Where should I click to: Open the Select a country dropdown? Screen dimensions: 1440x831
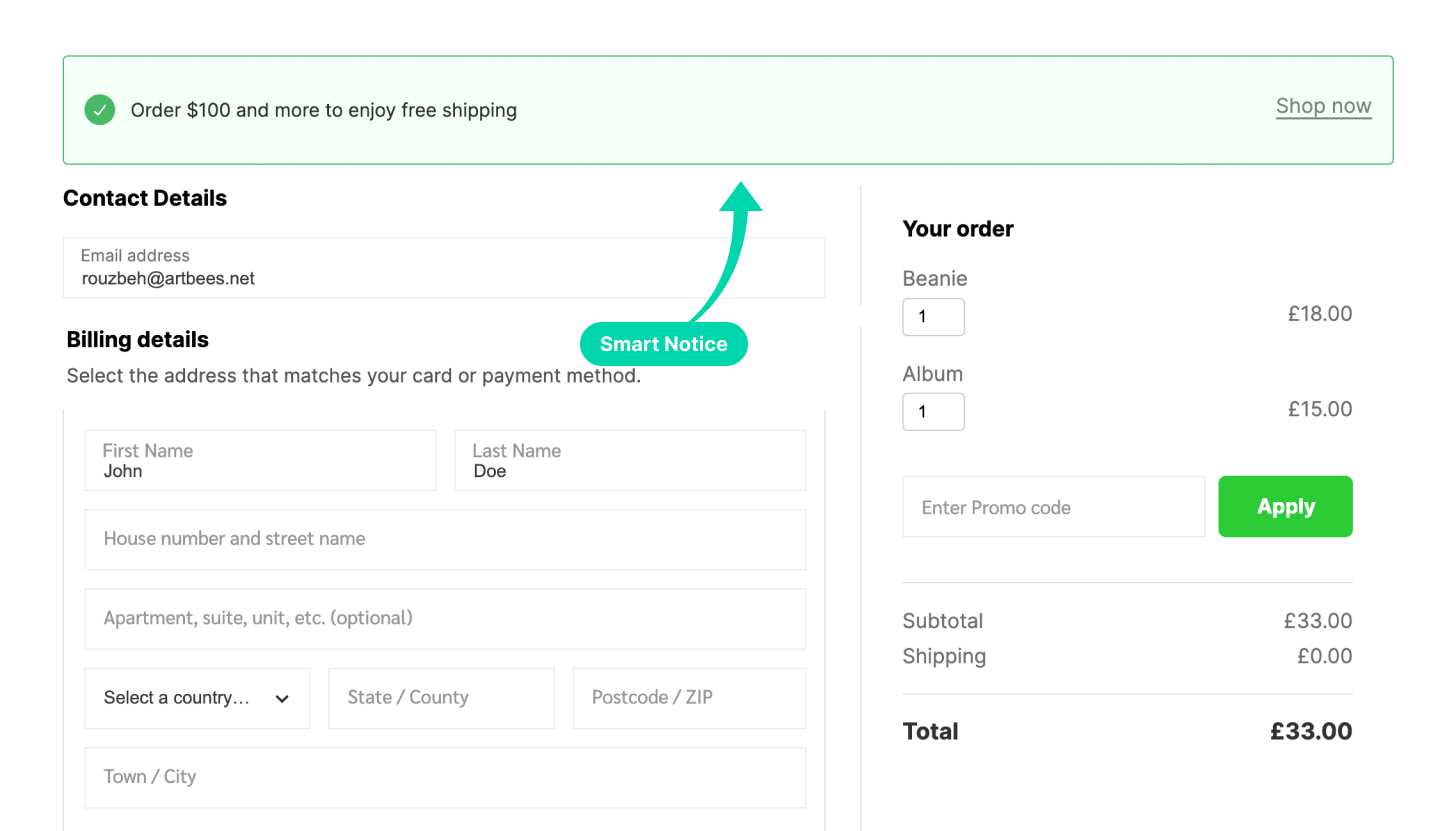click(x=197, y=698)
